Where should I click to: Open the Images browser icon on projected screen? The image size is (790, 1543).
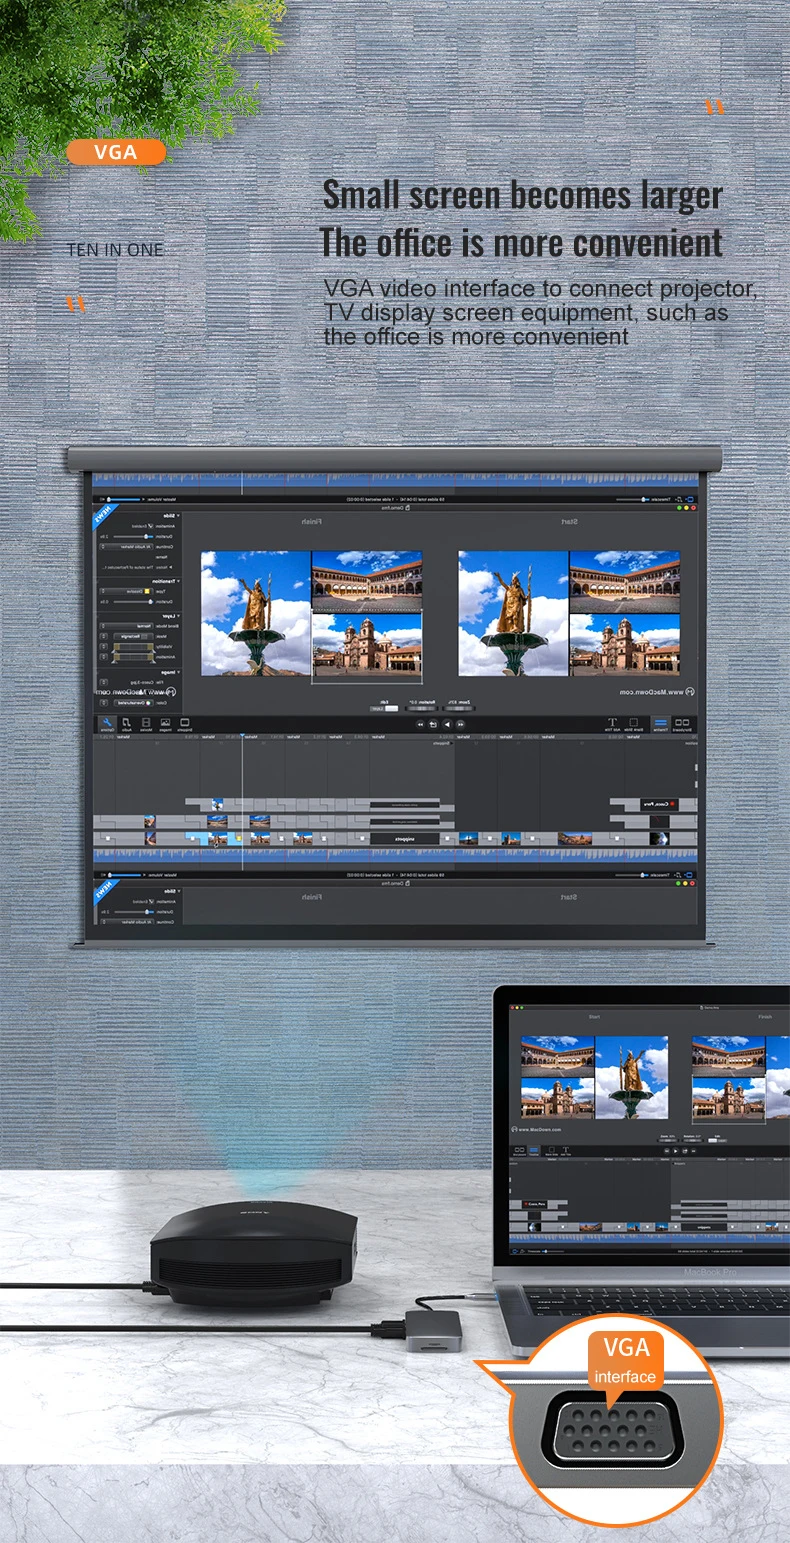coord(165,724)
